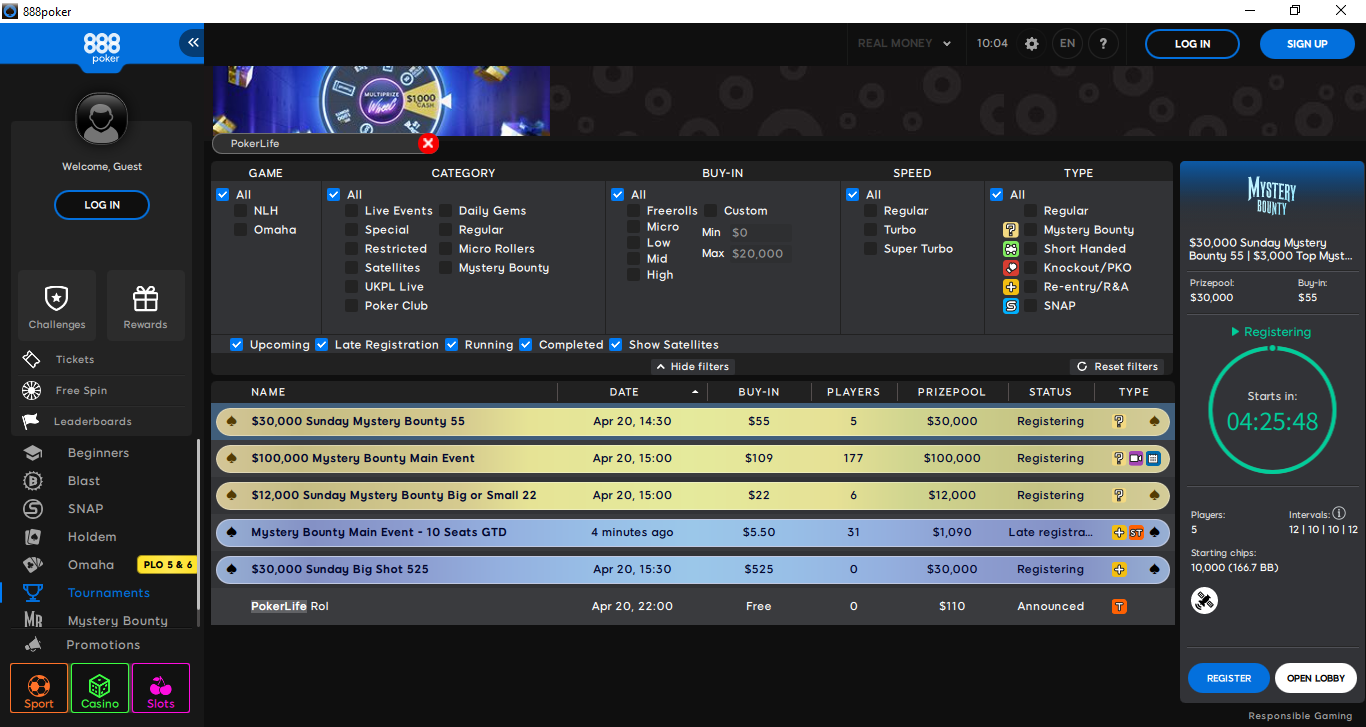1366x727 pixels.
Task: Sort the table by the DATE column
Action: pyautogui.click(x=632, y=392)
